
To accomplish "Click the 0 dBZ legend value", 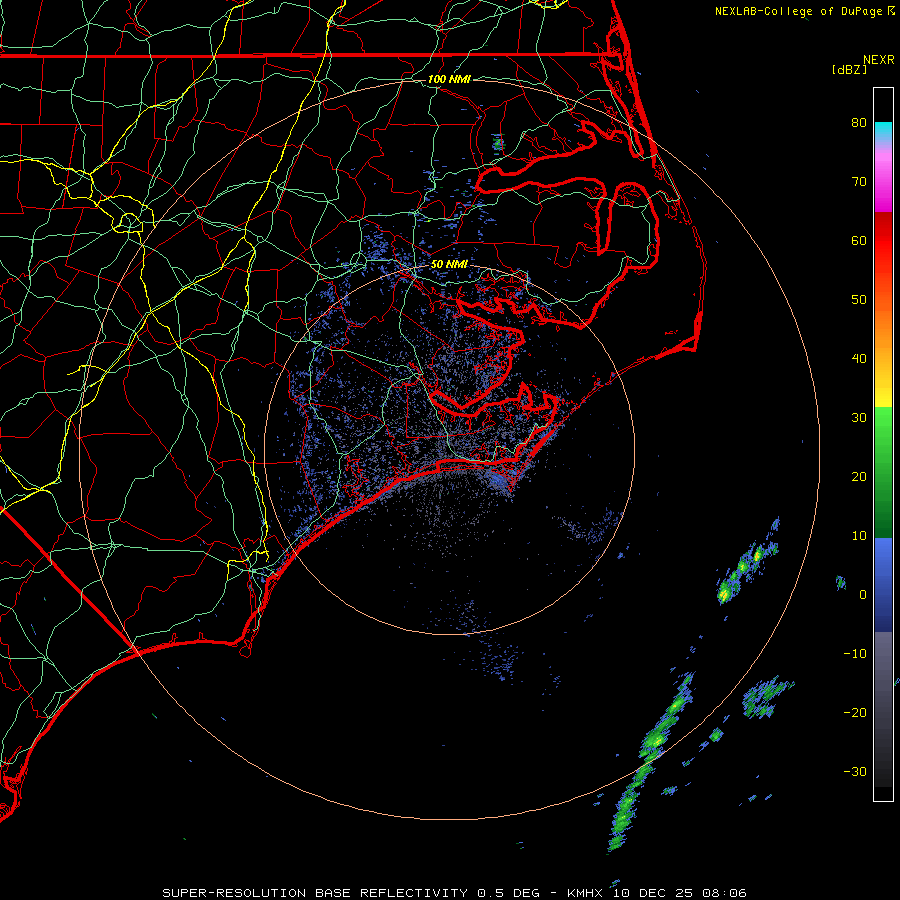I will pyautogui.click(x=863, y=595).
